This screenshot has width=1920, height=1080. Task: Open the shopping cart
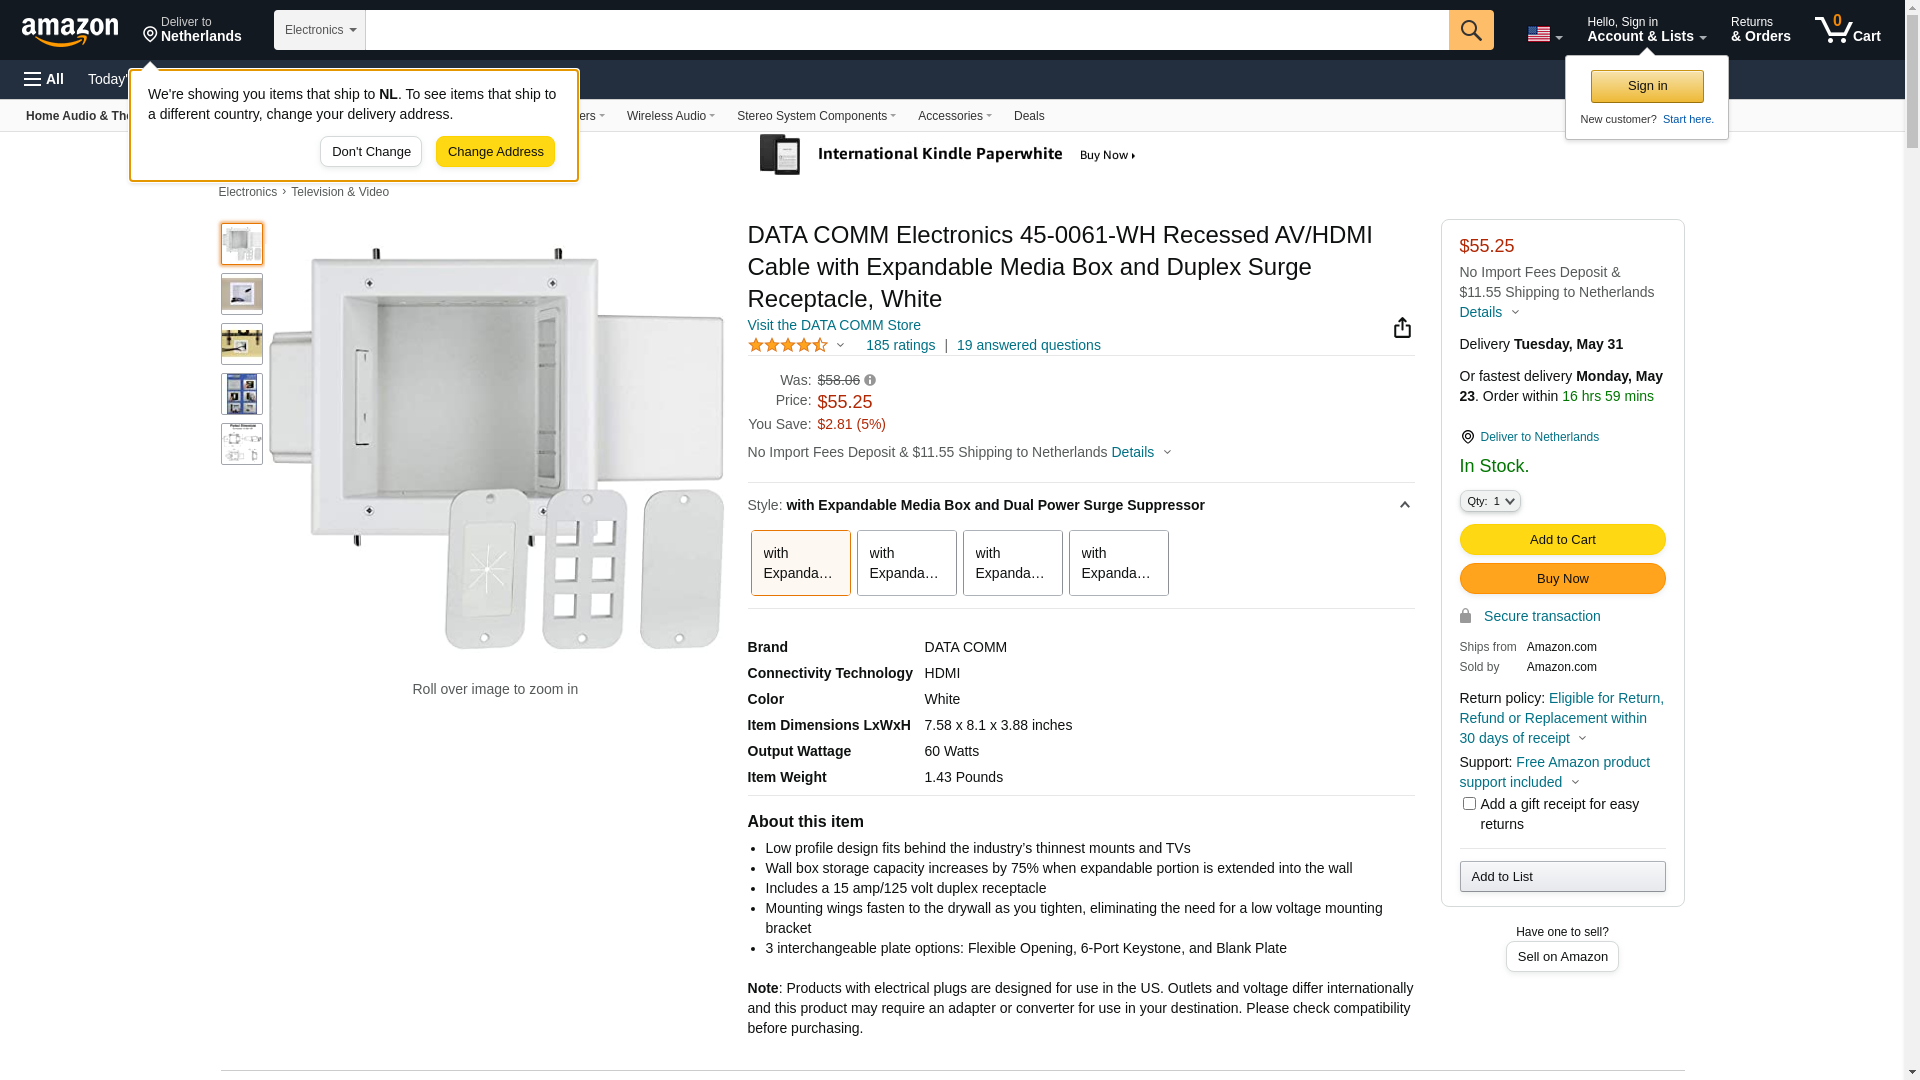coord(1847,30)
